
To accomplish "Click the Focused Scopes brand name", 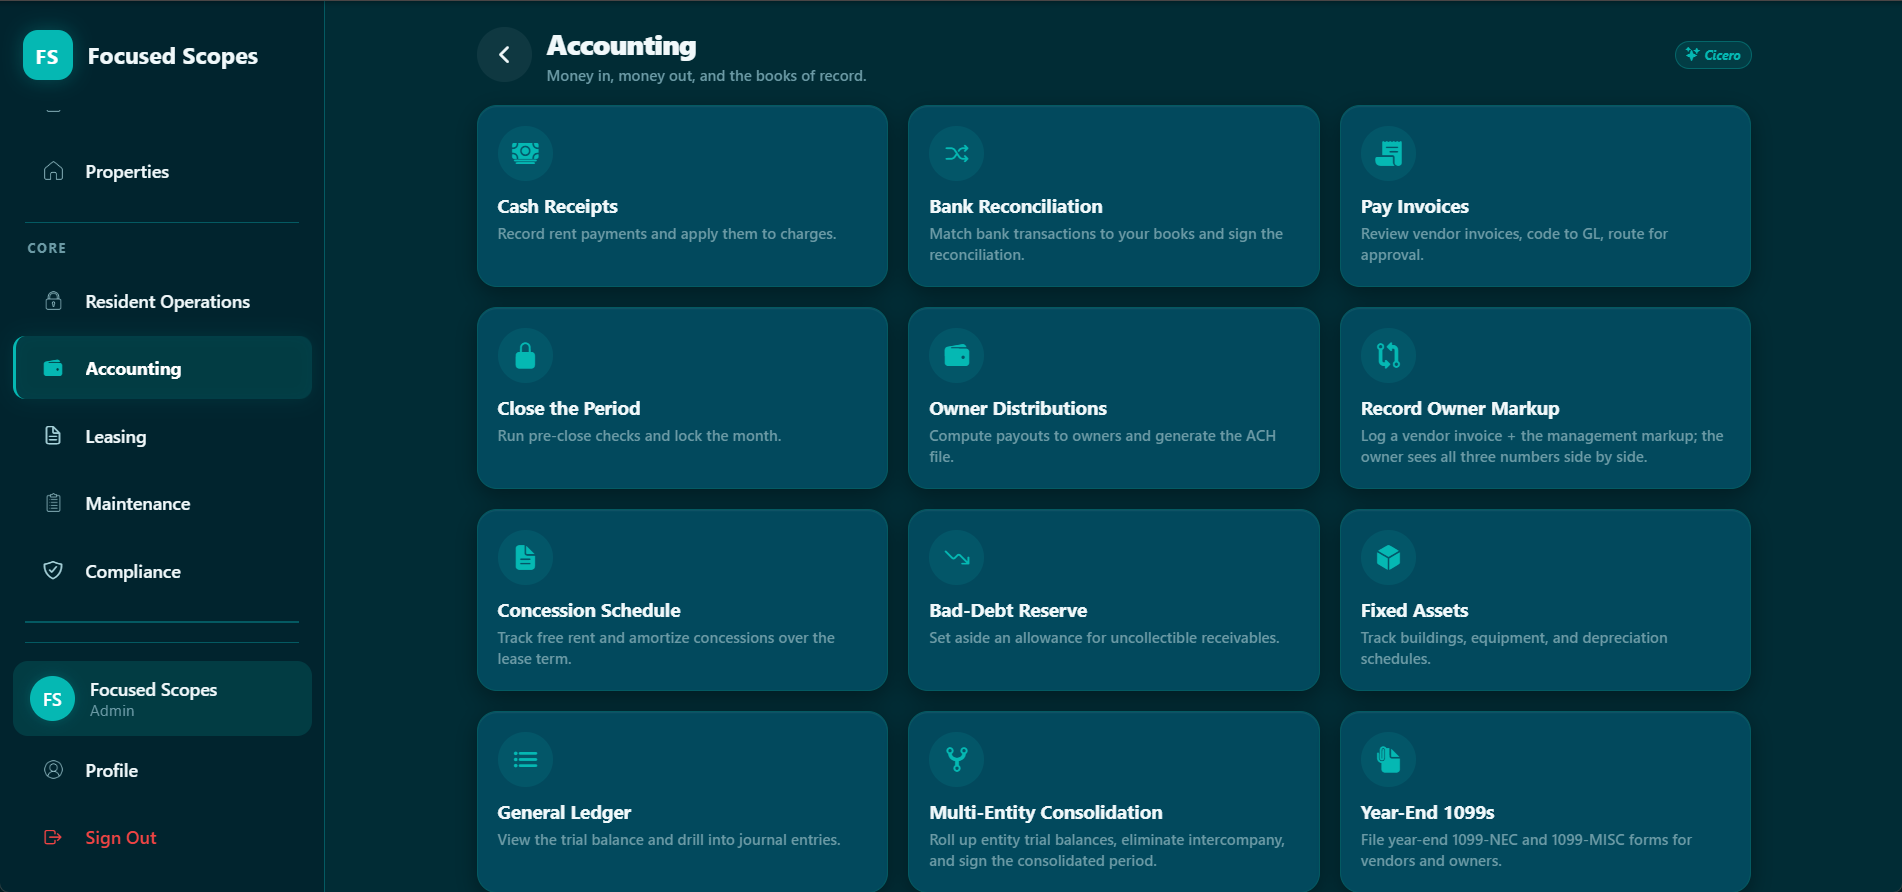I will coord(172,56).
